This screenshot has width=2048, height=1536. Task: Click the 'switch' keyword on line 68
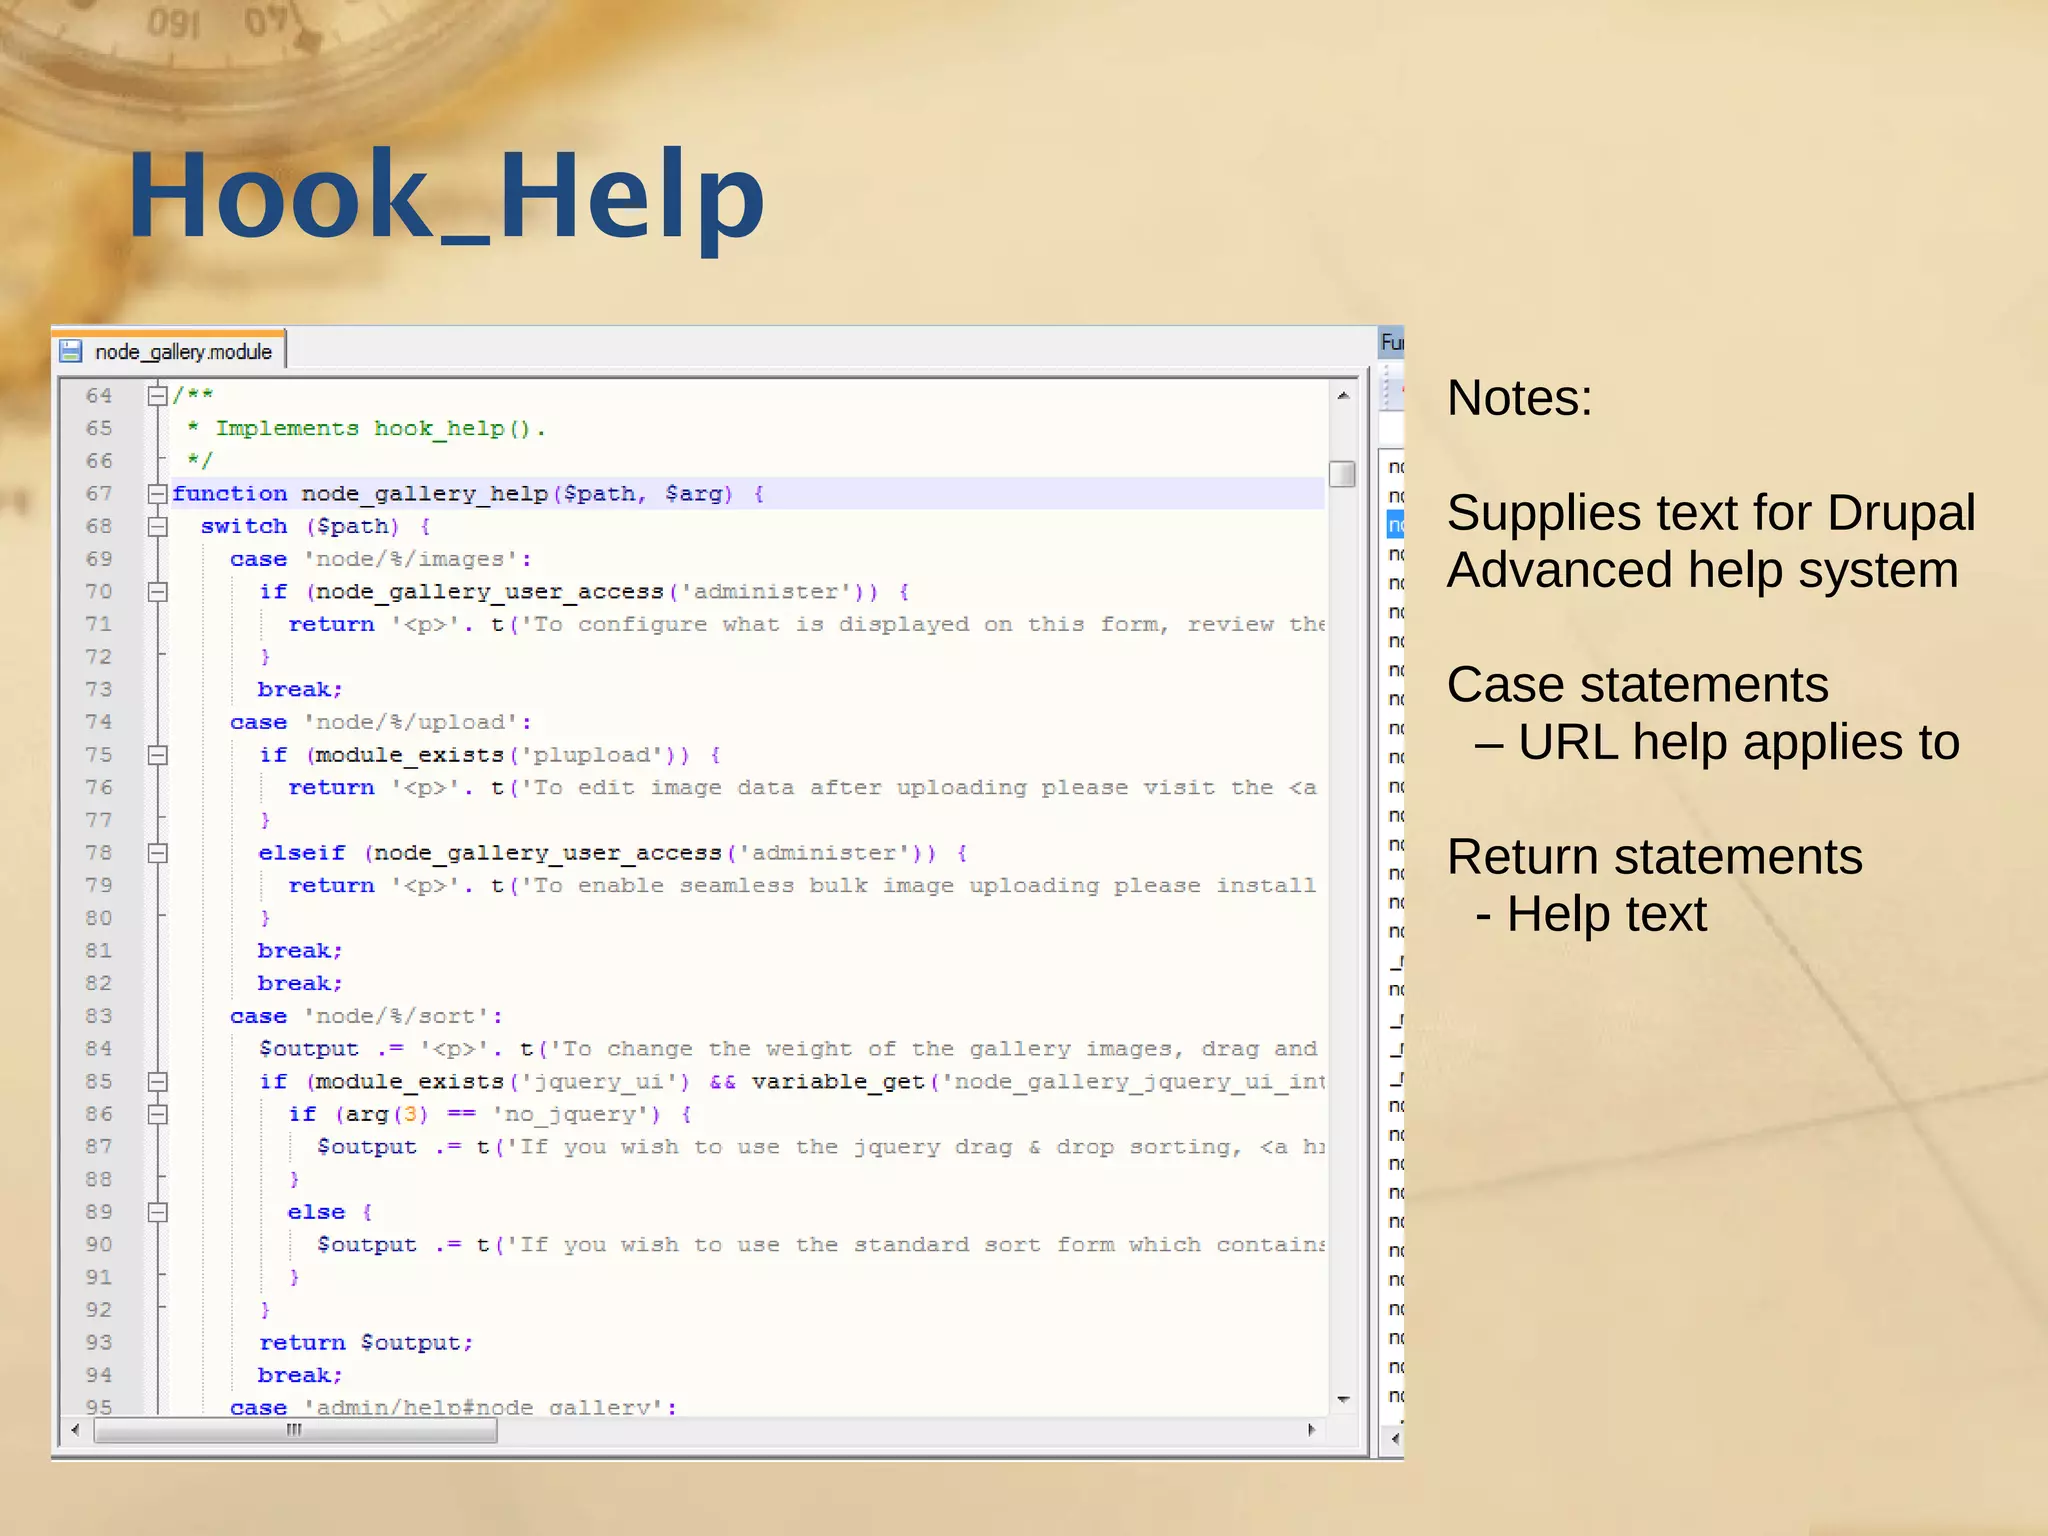pos(244,526)
